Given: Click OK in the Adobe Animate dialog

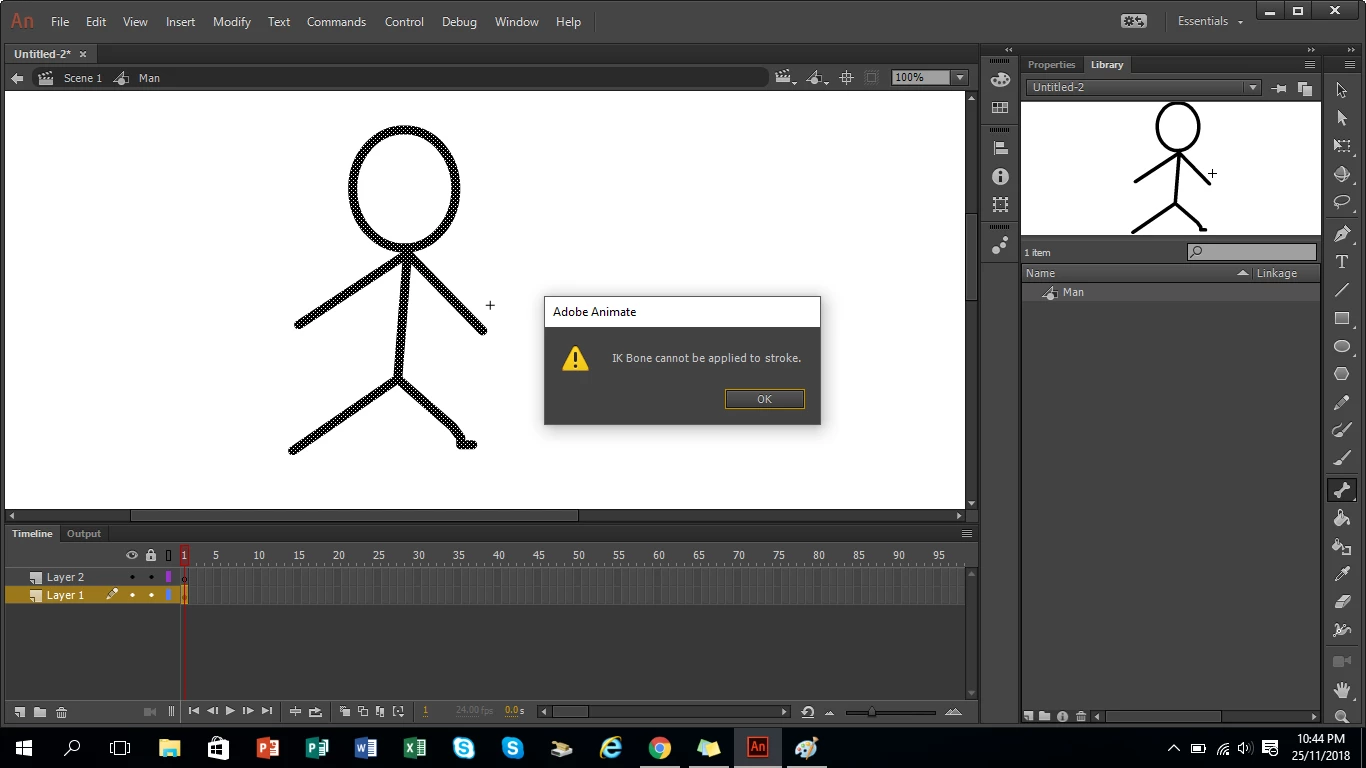Looking at the screenshot, I should (764, 399).
